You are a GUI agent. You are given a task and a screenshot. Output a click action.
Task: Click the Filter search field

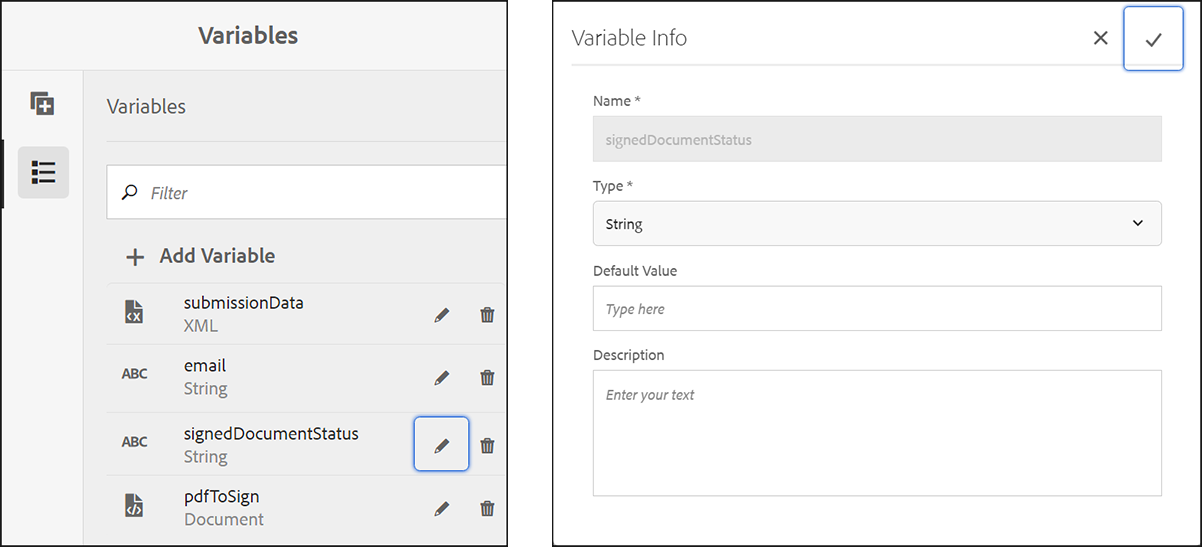(x=320, y=193)
